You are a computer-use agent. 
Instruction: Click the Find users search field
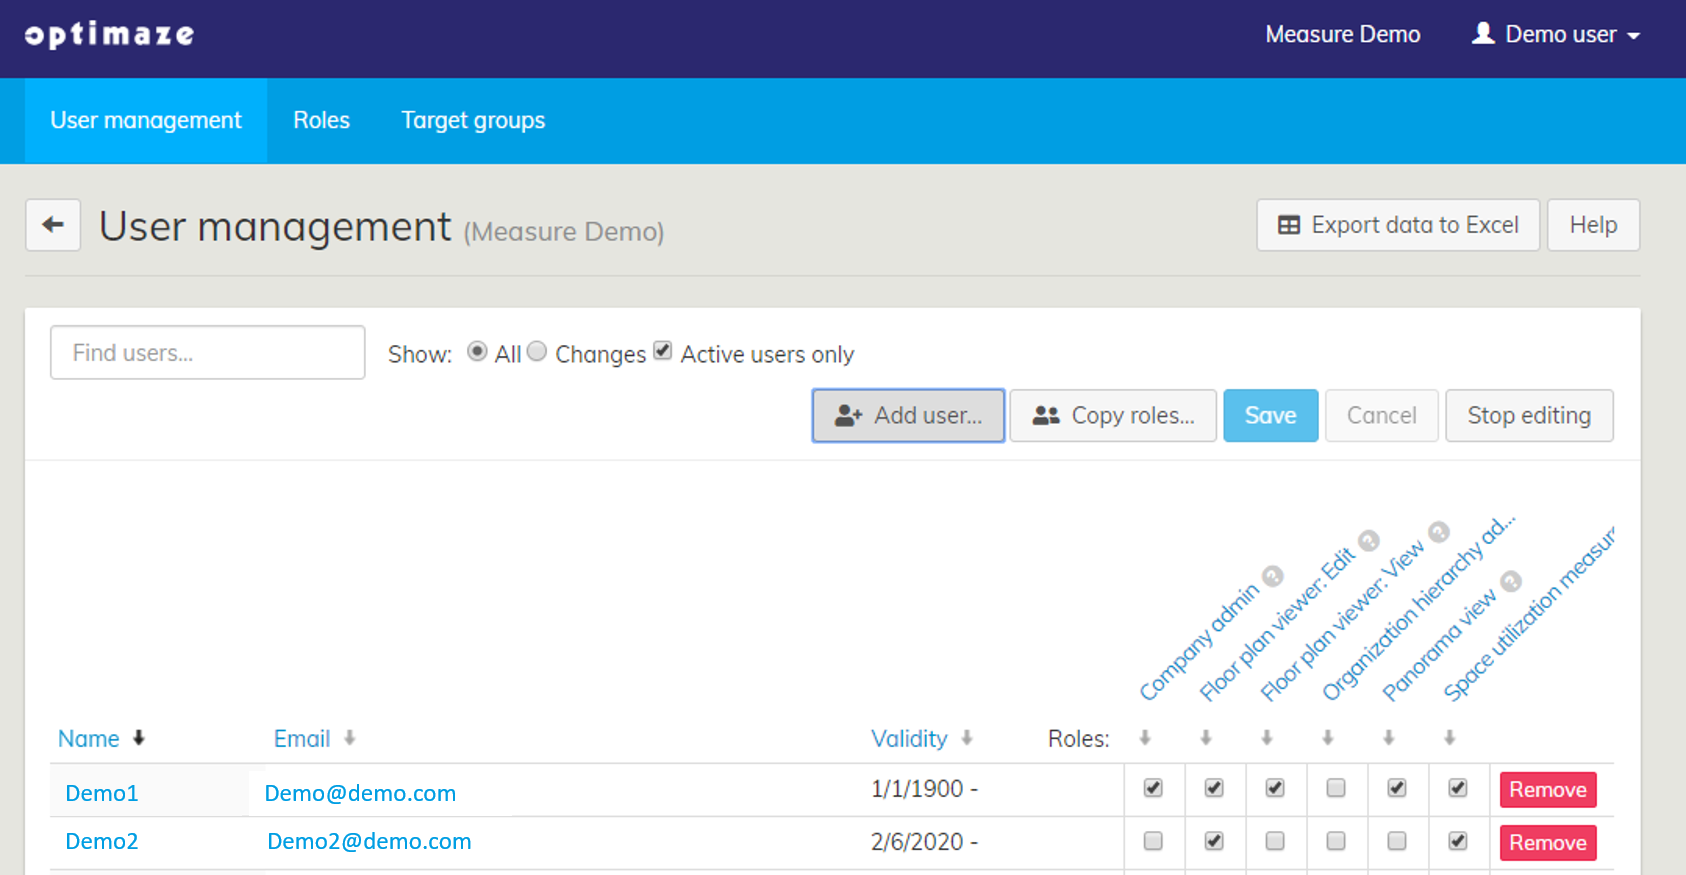(x=208, y=353)
